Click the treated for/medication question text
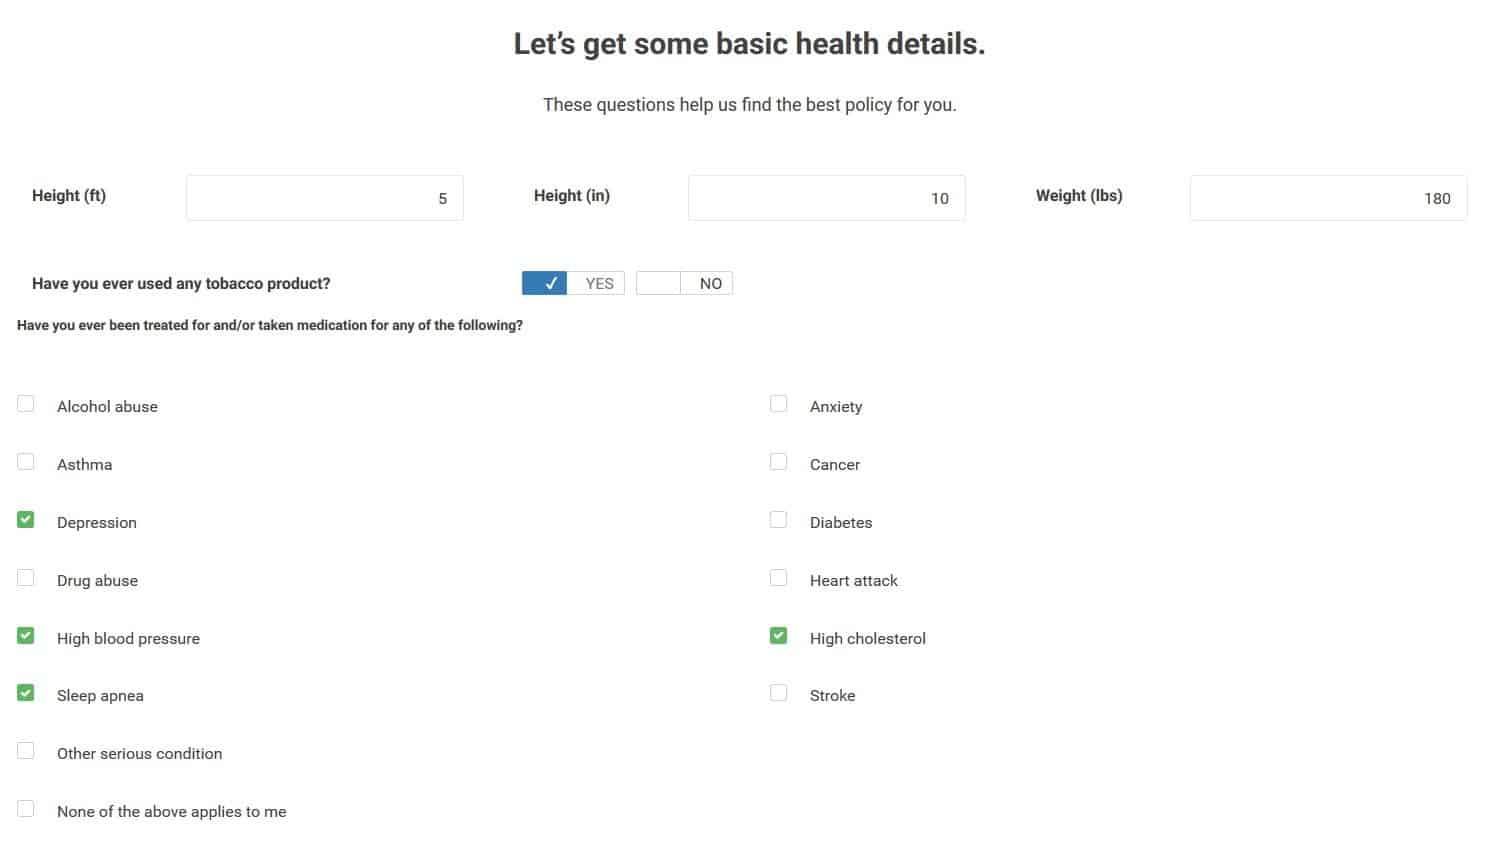The image size is (1485, 858). tap(270, 326)
